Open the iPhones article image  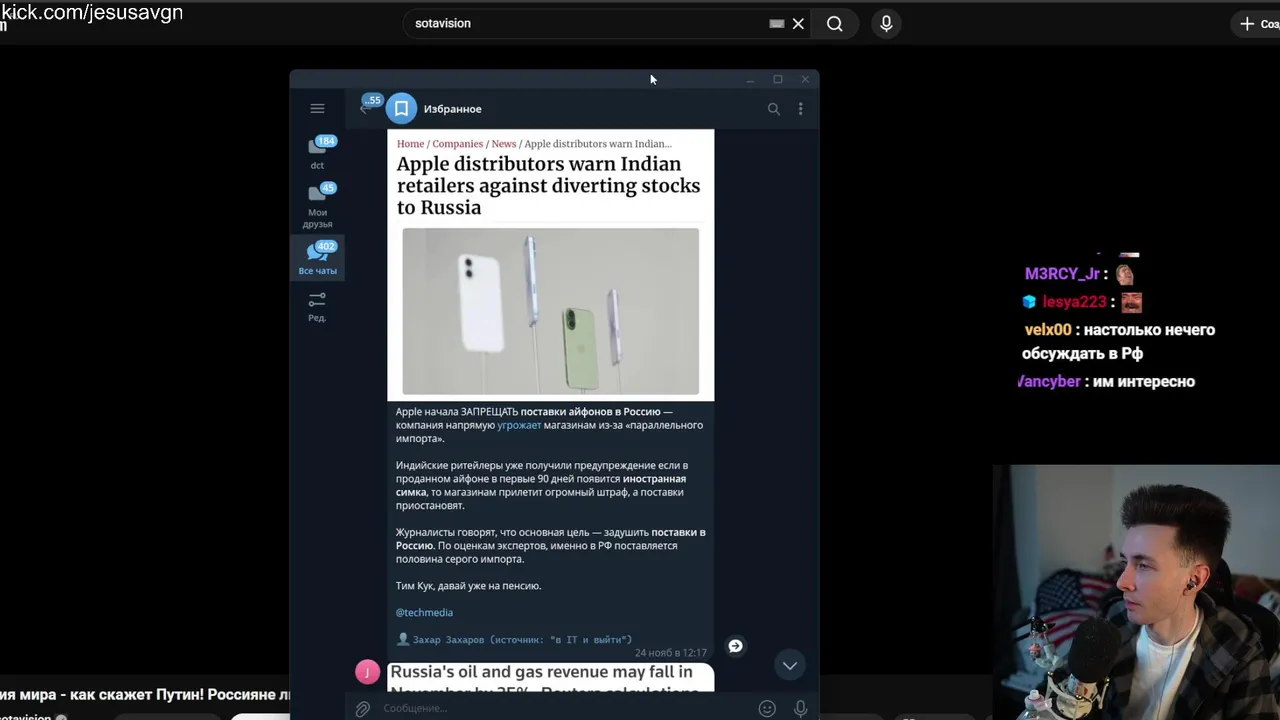click(x=551, y=311)
